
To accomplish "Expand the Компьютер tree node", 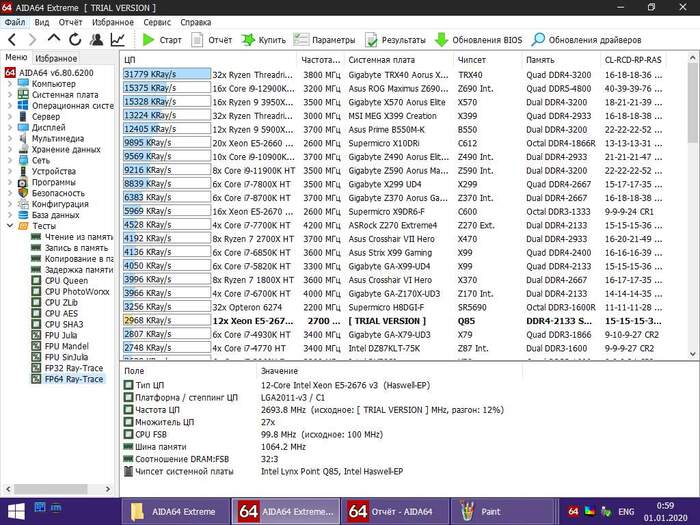I will [10, 84].
